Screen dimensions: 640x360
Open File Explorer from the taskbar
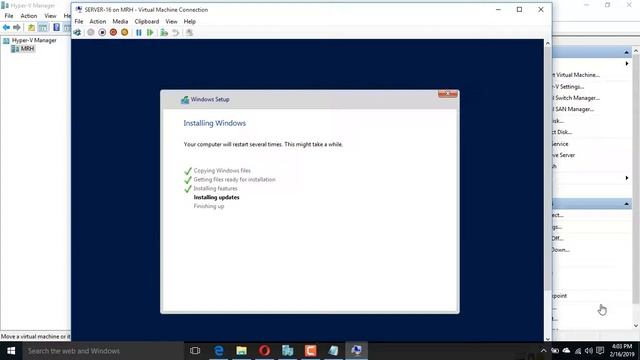pyautogui.click(x=242, y=351)
